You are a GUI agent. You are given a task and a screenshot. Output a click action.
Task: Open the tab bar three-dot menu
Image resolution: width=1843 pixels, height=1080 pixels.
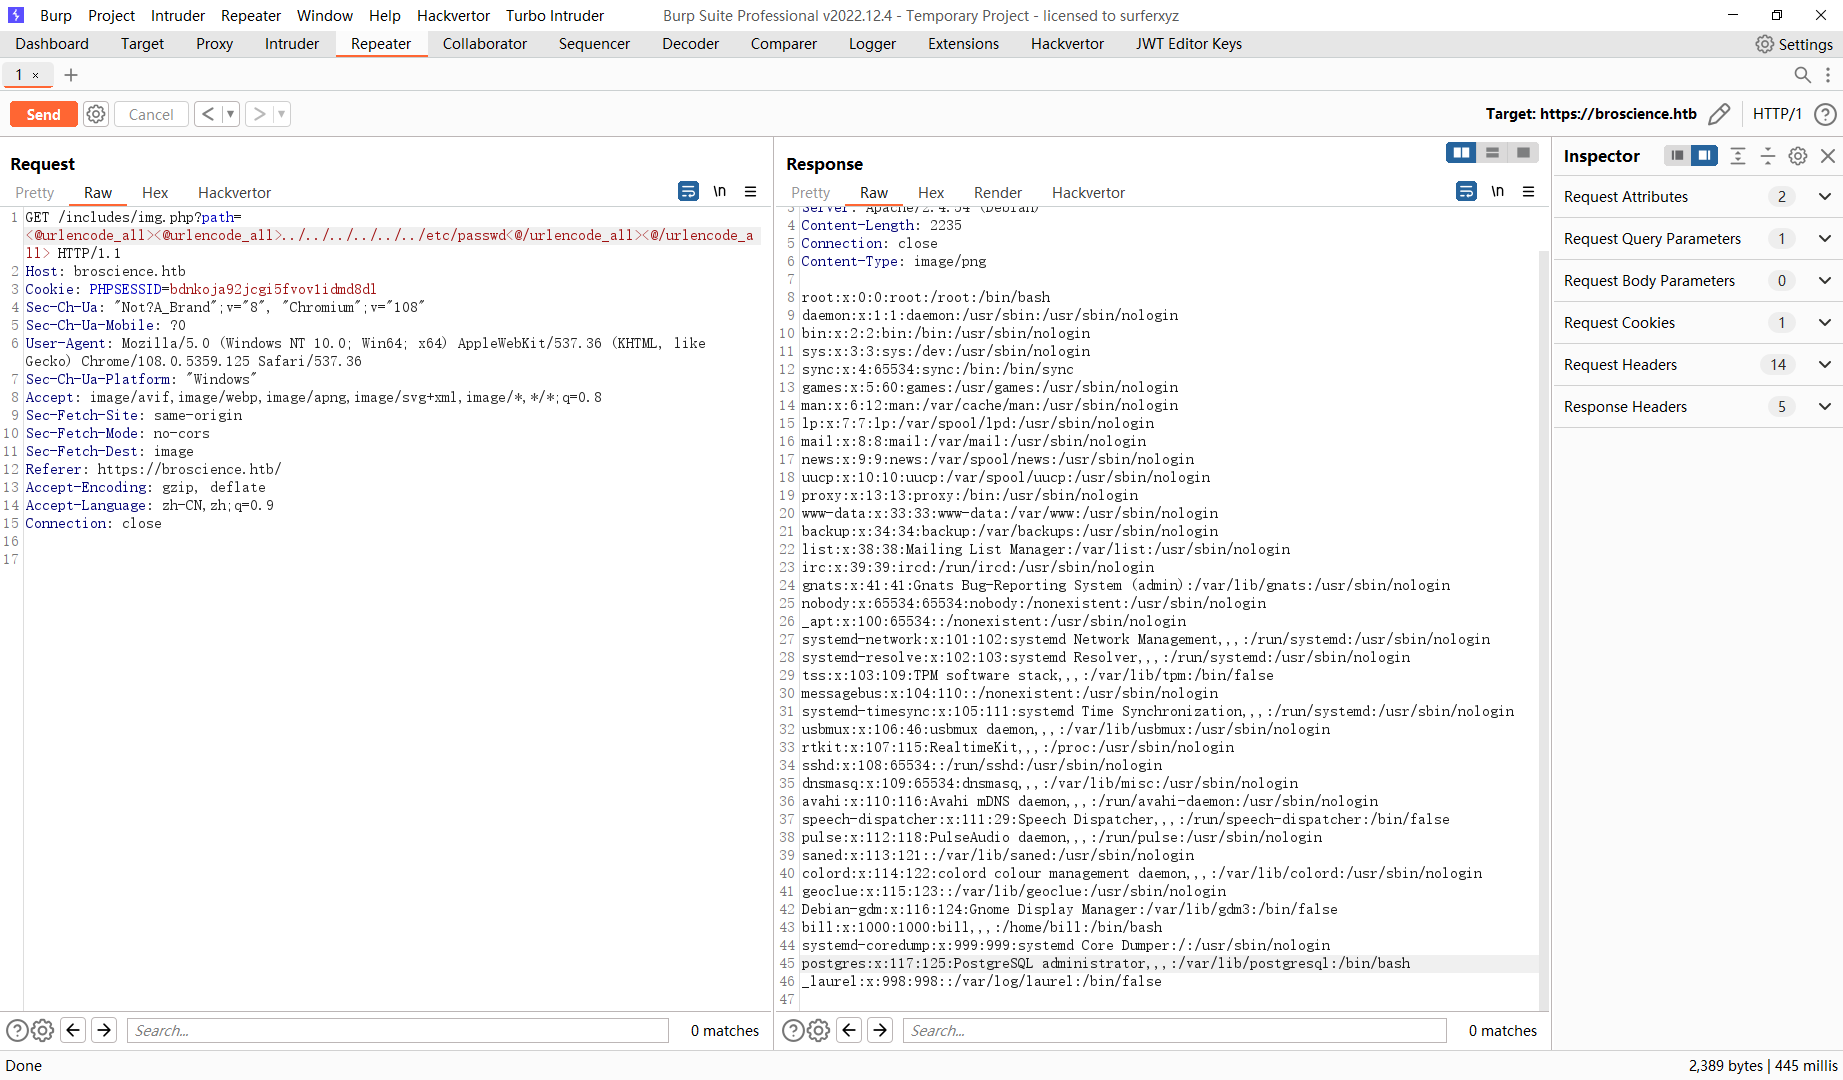click(1828, 75)
